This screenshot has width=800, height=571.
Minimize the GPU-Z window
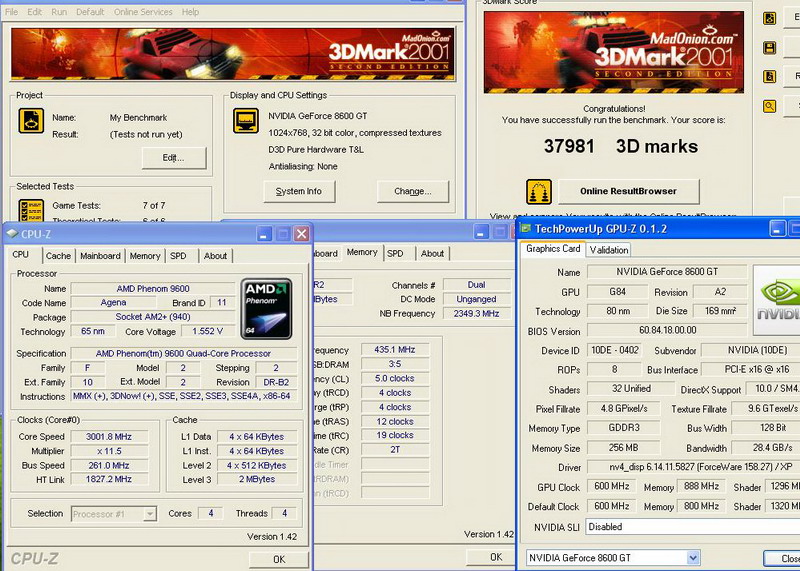pos(777,229)
